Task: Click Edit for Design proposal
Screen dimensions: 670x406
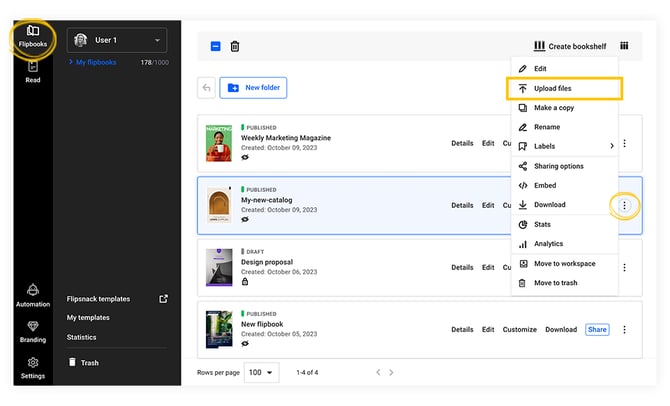Action: (488, 268)
